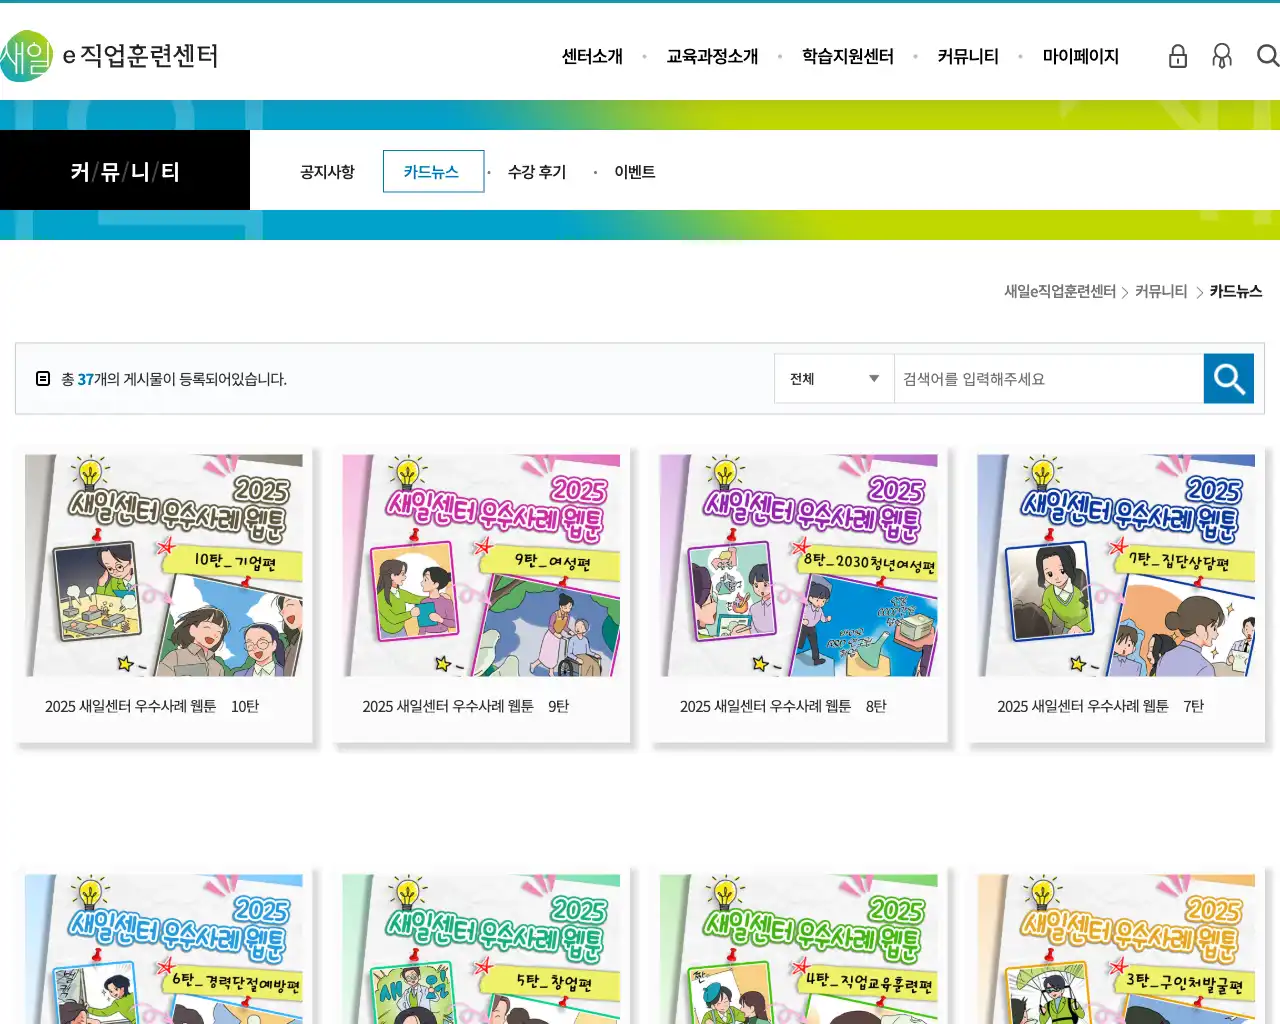Select the 카드뉴스 tab
Viewport: 1280px width, 1024px height.
(x=433, y=171)
